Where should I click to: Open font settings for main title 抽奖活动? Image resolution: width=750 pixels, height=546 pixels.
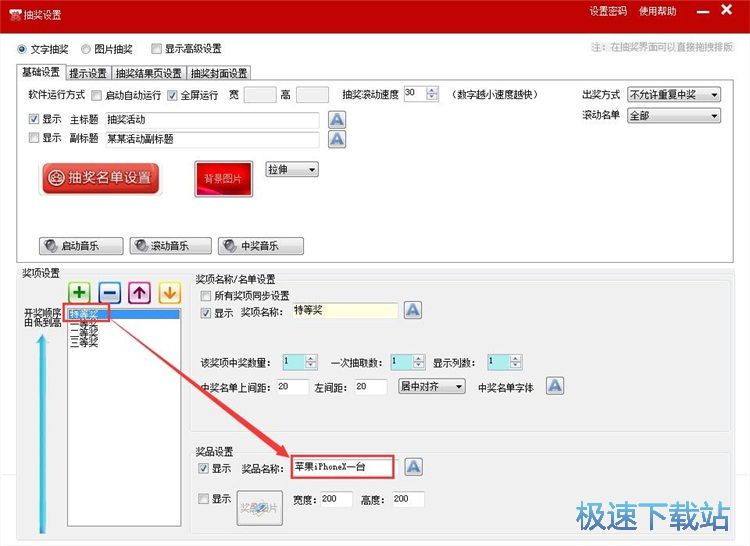click(337, 120)
